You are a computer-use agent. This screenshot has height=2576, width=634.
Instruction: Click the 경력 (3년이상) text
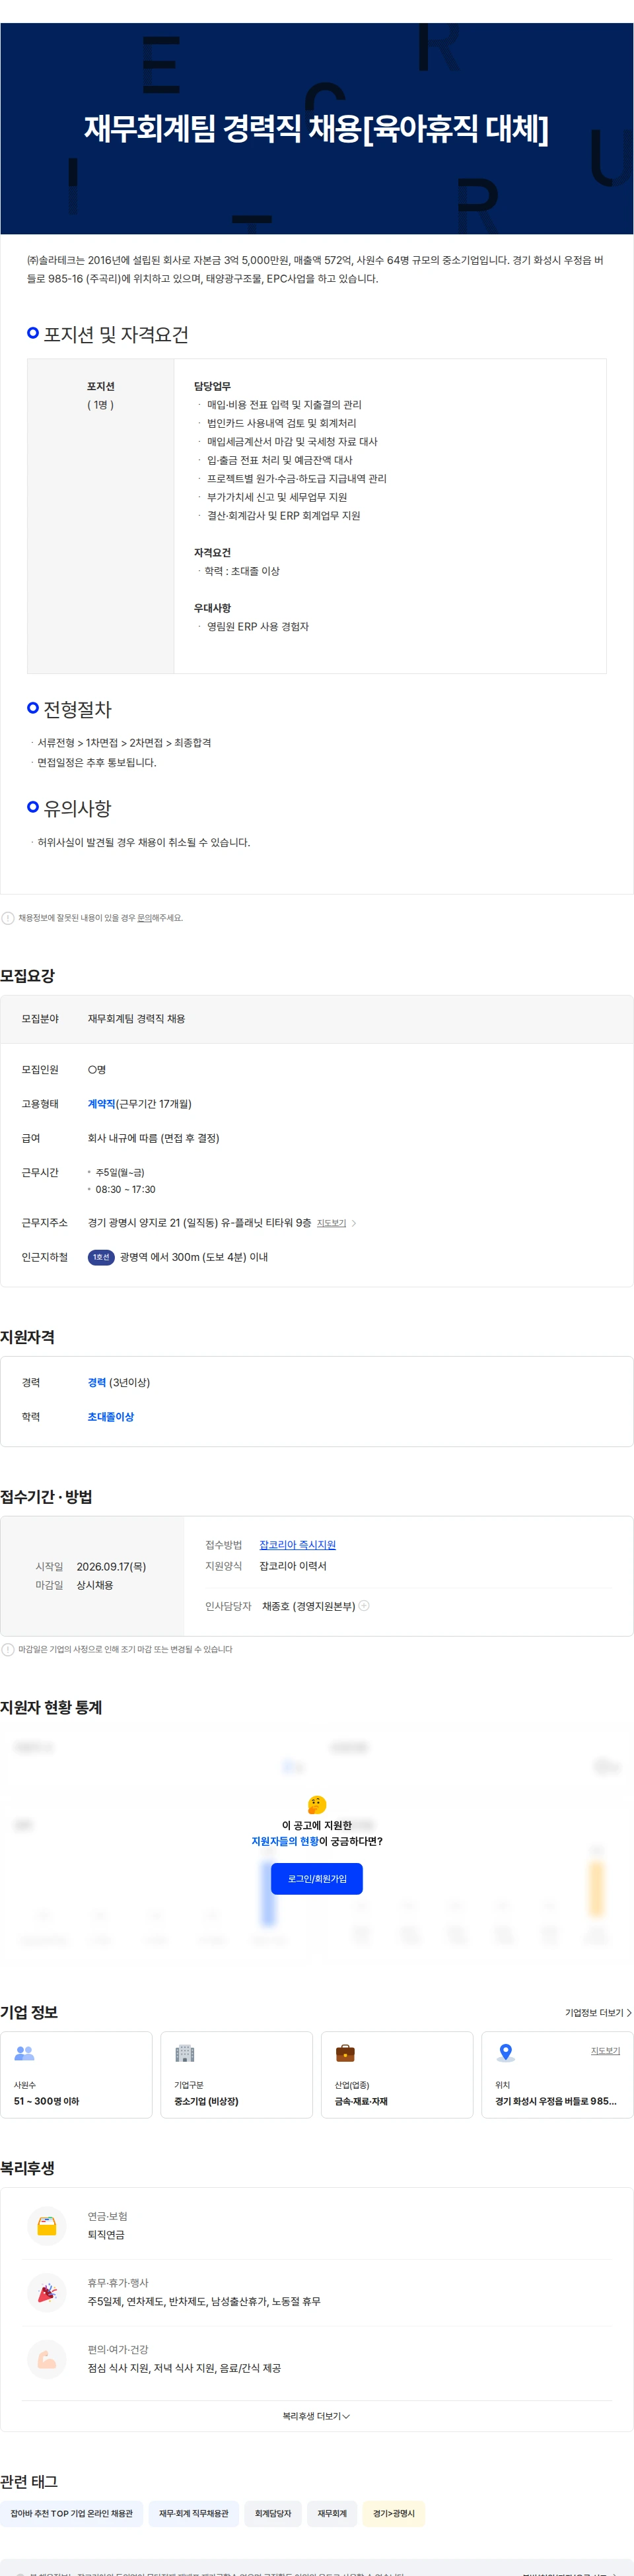(x=119, y=1383)
